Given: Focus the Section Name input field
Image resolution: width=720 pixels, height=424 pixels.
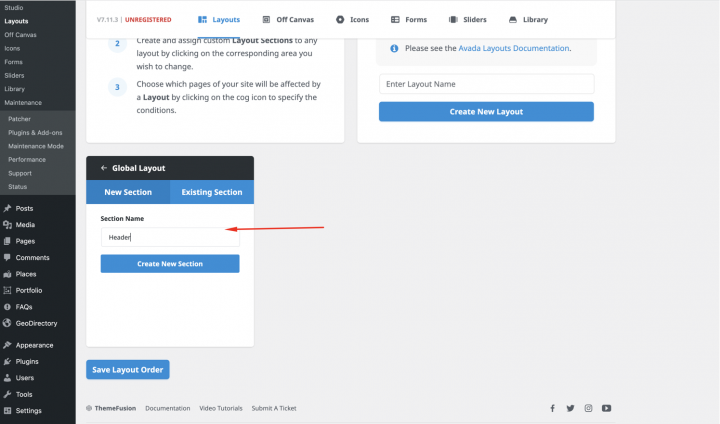Looking at the screenshot, I should click(170, 237).
